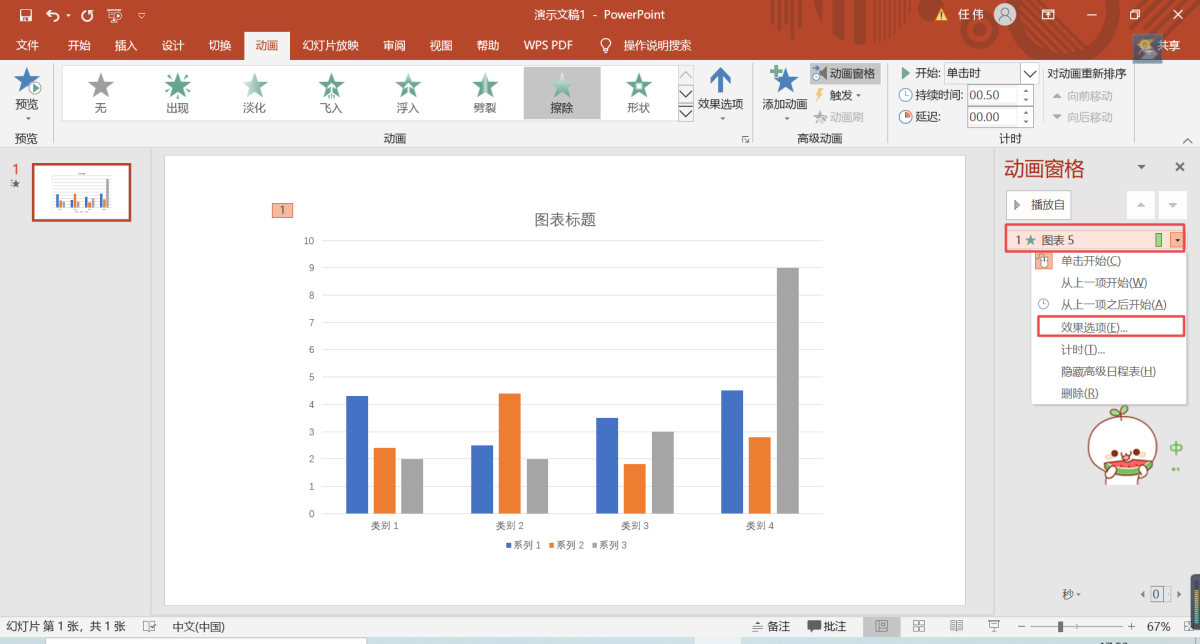
Task: Open the 幻灯片放映 slideshow tab
Action: coord(330,45)
